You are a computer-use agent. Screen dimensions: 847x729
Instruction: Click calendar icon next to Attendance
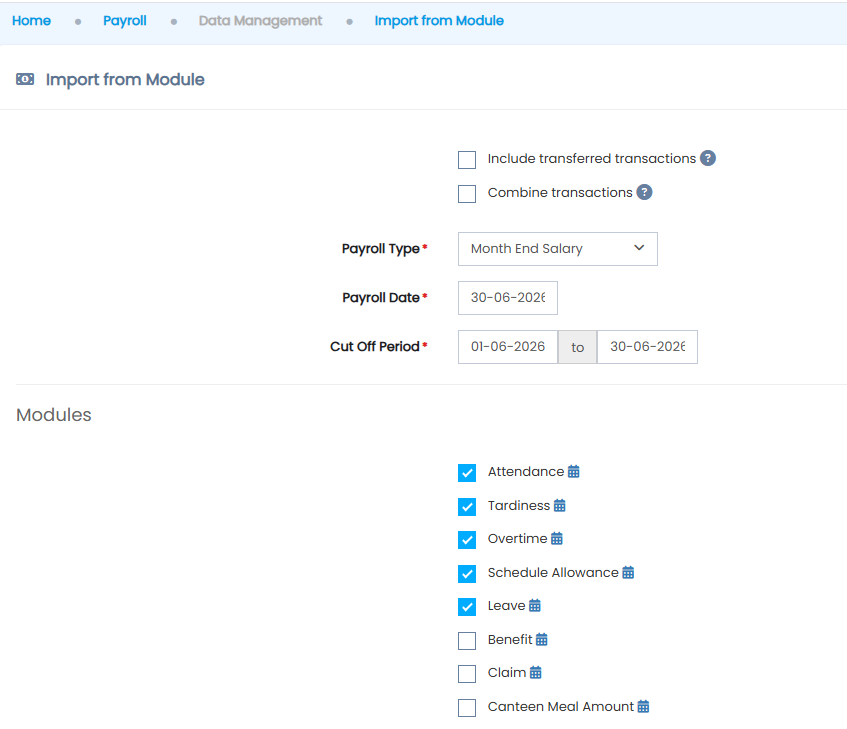(x=574, y=471)
